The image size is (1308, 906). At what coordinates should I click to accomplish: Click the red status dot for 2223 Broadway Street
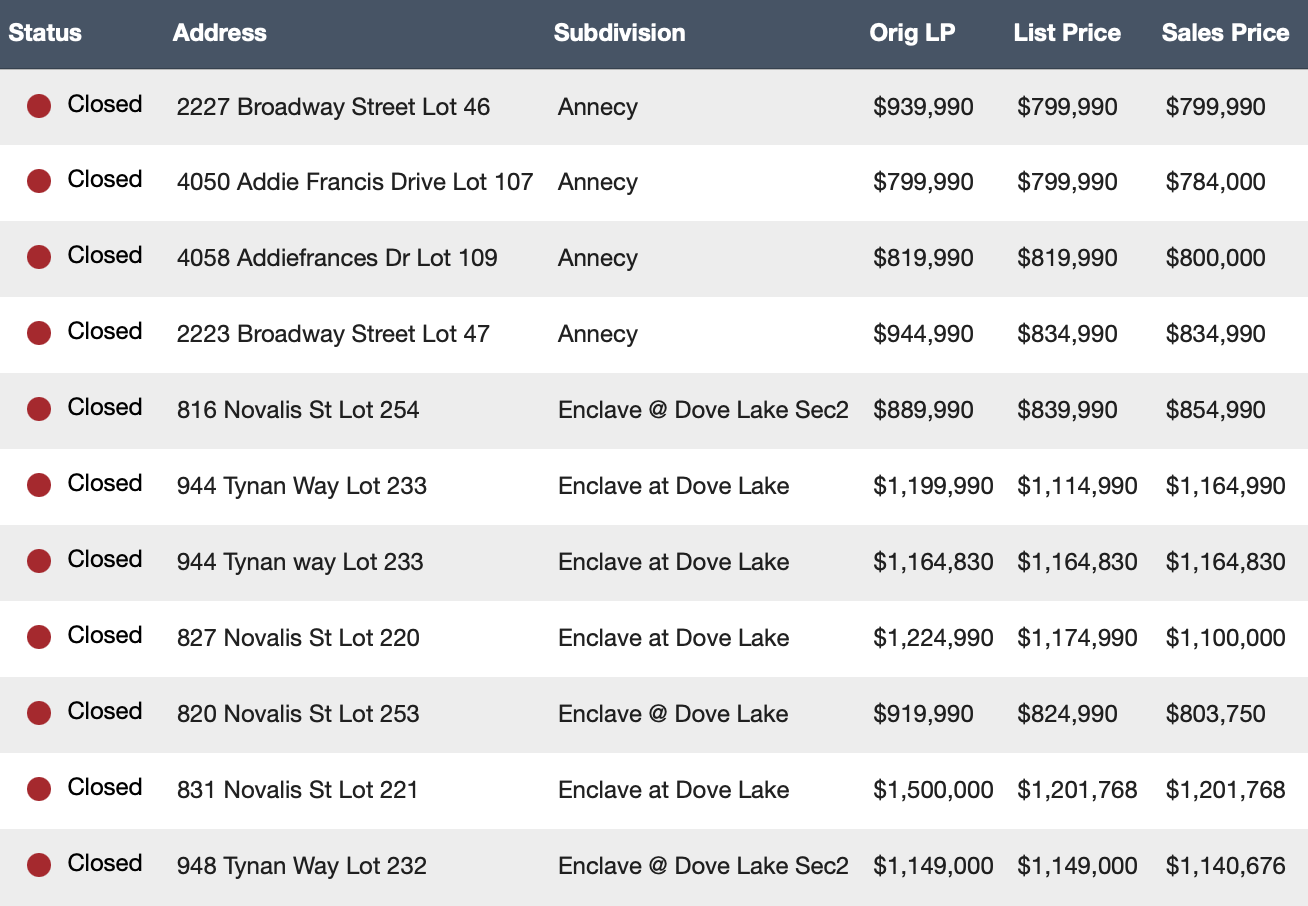coord(39,333)
